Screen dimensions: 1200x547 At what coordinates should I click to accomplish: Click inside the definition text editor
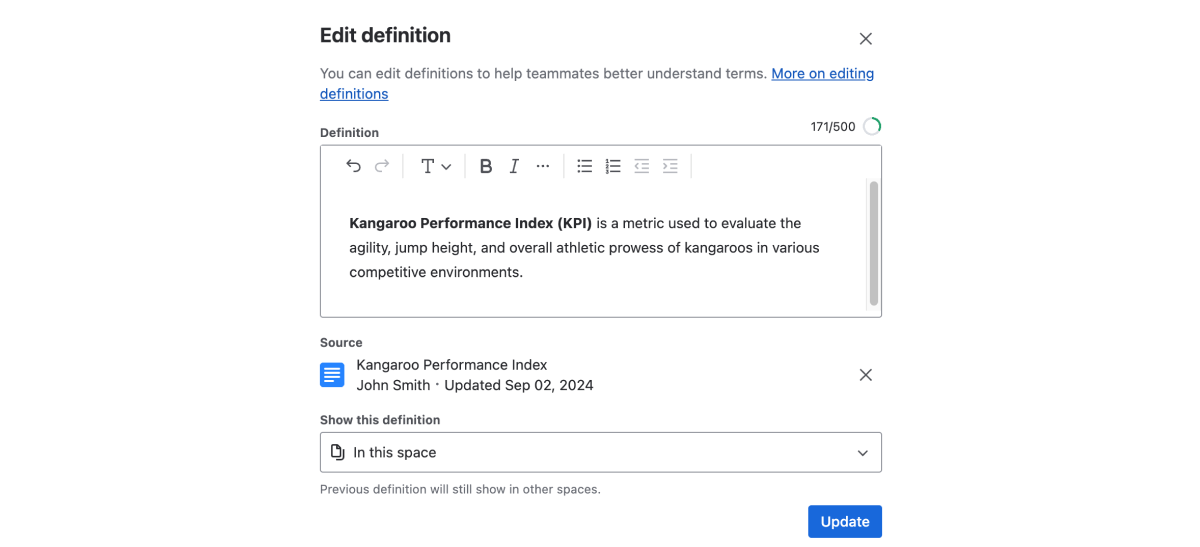(593, 247)
